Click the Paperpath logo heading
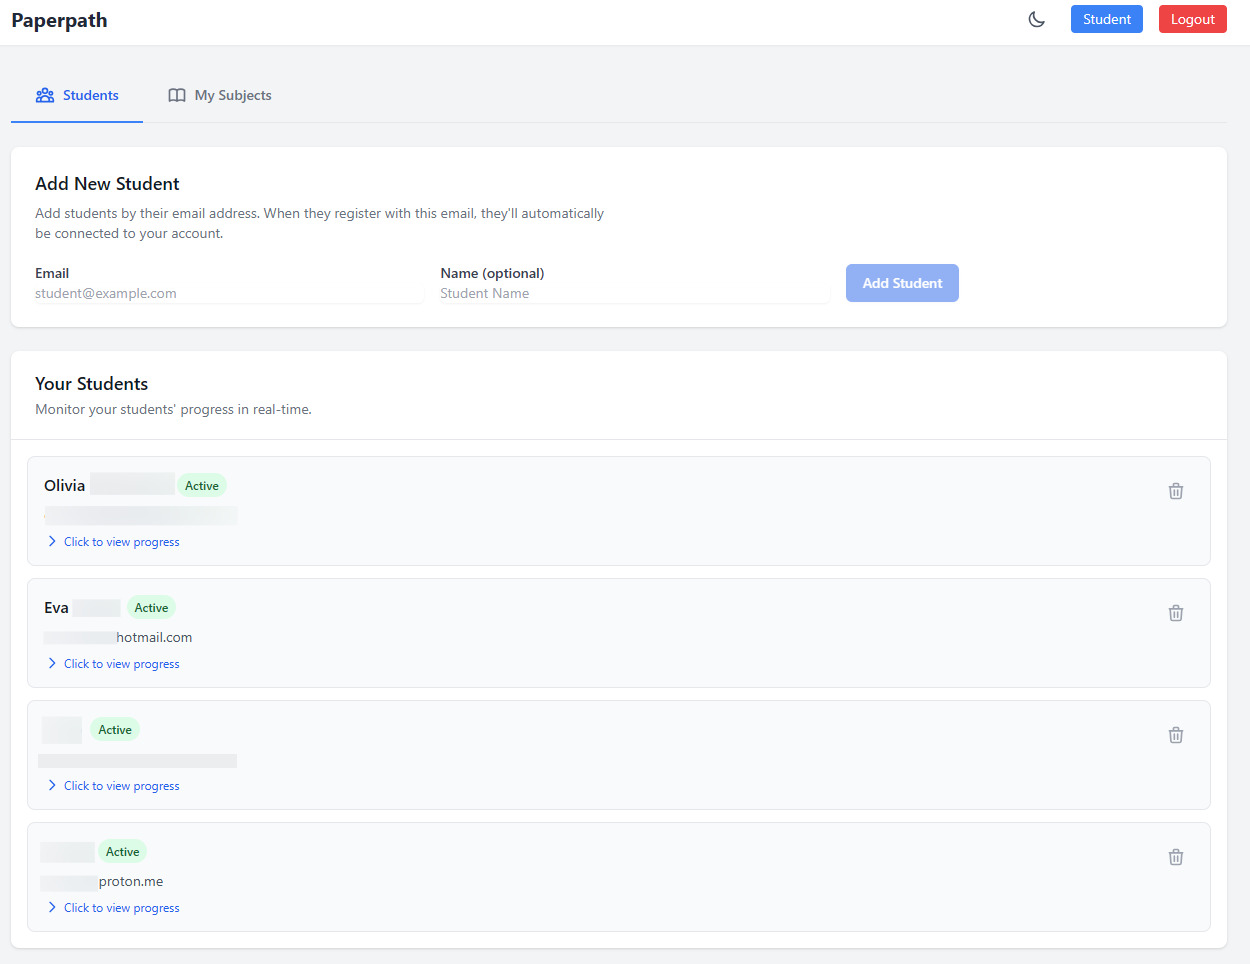The height and width of the screenshot is (964, 1250). point(59,19)
